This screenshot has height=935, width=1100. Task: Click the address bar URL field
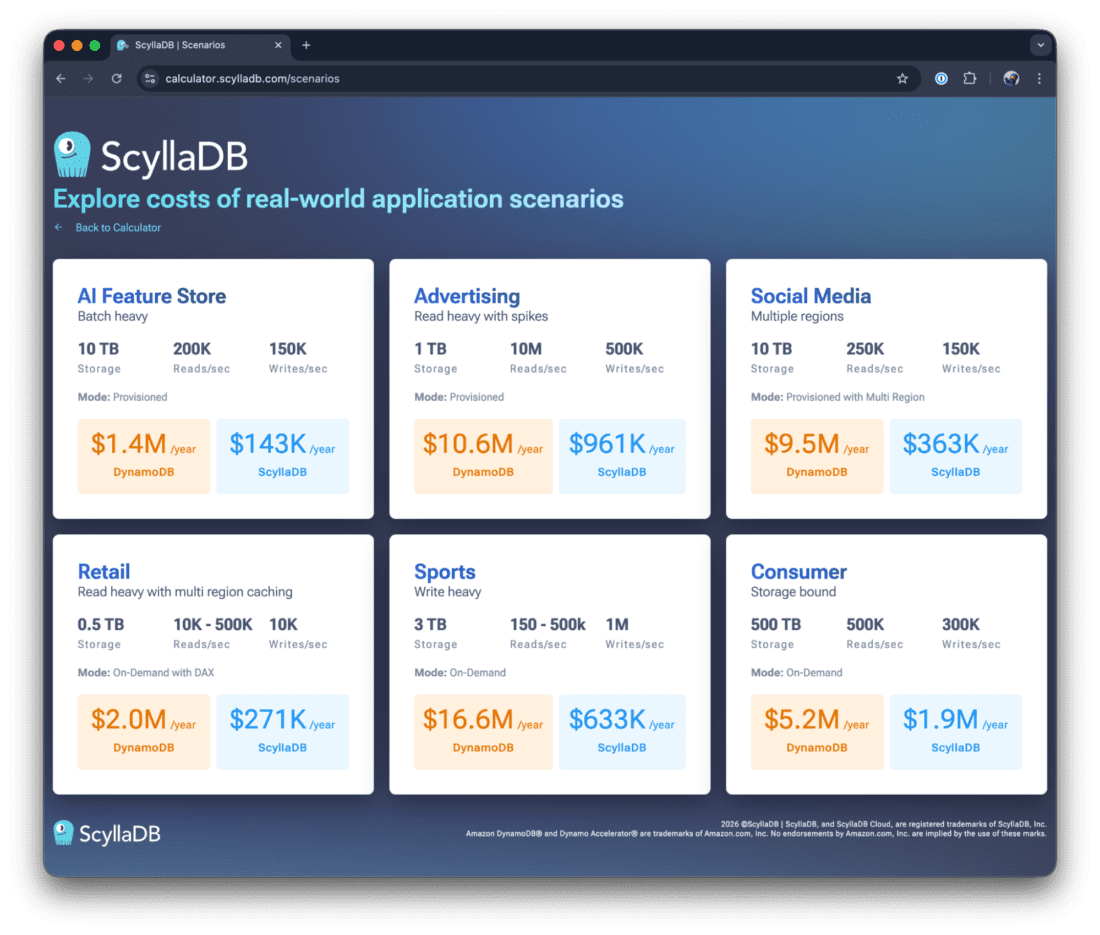point(500,79)
